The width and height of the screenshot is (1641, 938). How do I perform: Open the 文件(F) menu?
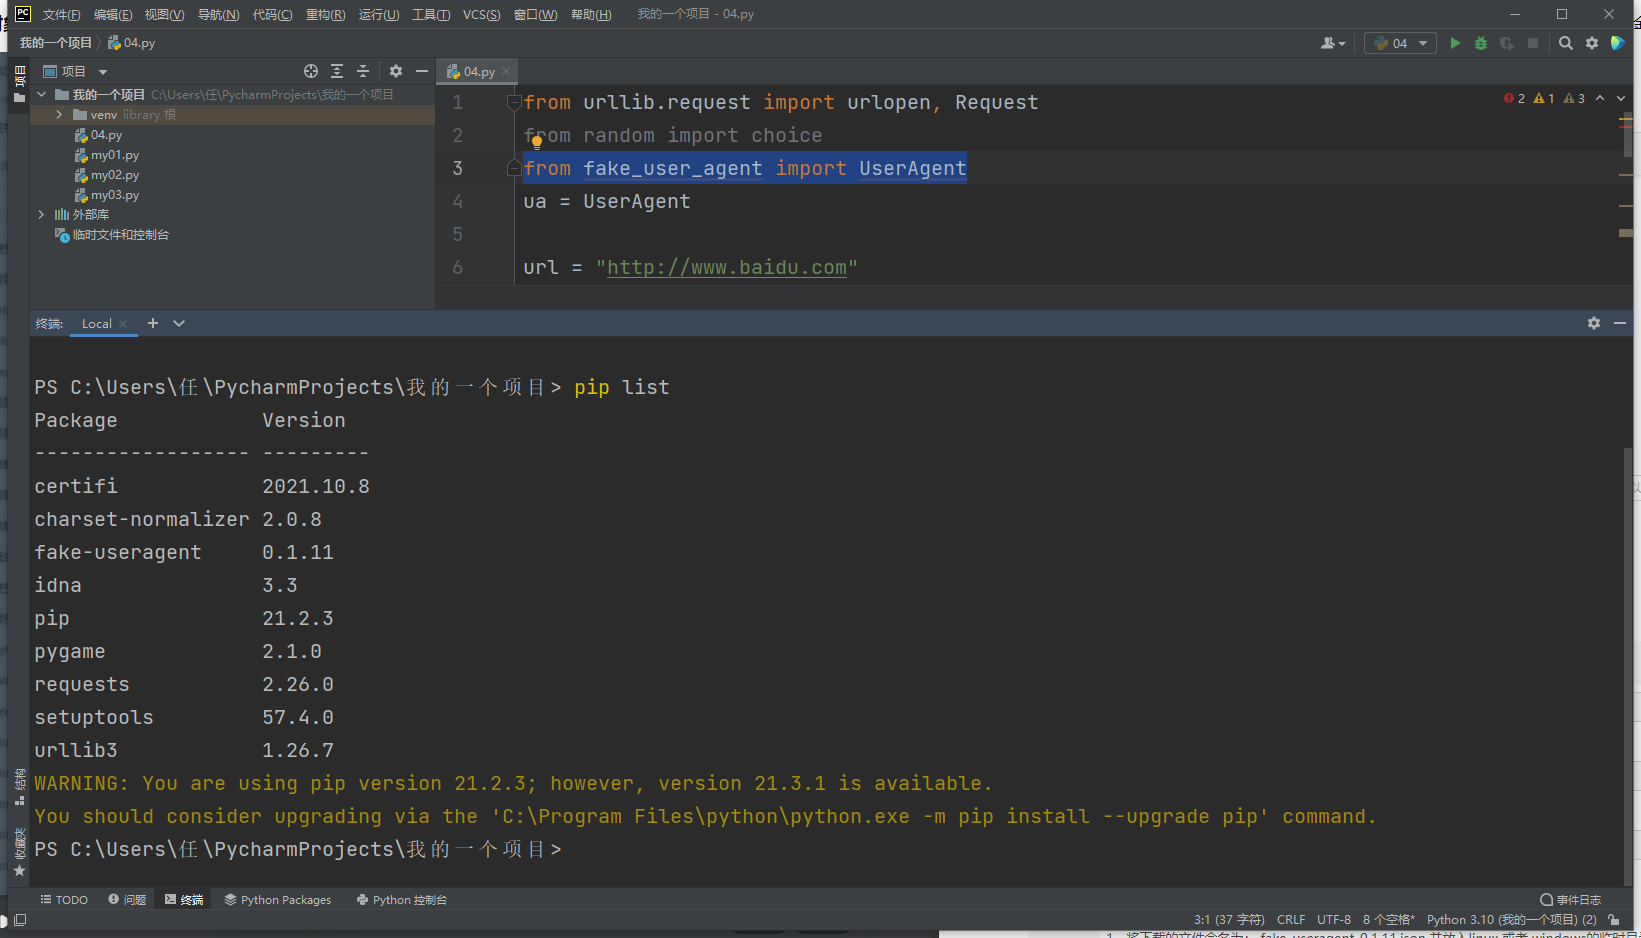61,14
